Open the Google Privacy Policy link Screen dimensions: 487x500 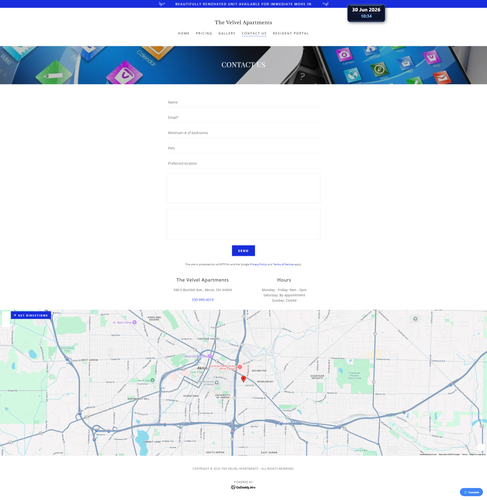tap(258, 264)
